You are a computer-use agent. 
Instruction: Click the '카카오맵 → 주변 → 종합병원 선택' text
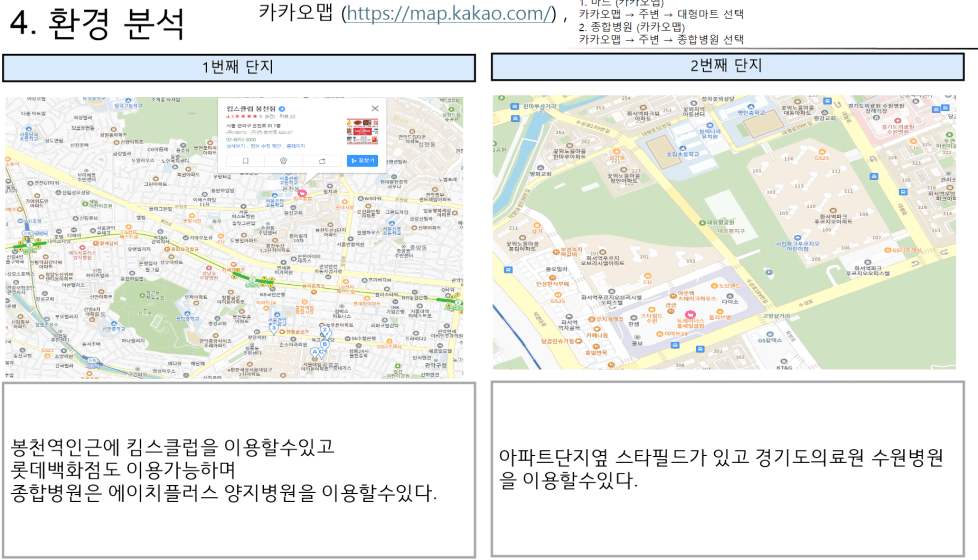pyautogui.click(x=661, y=39)
